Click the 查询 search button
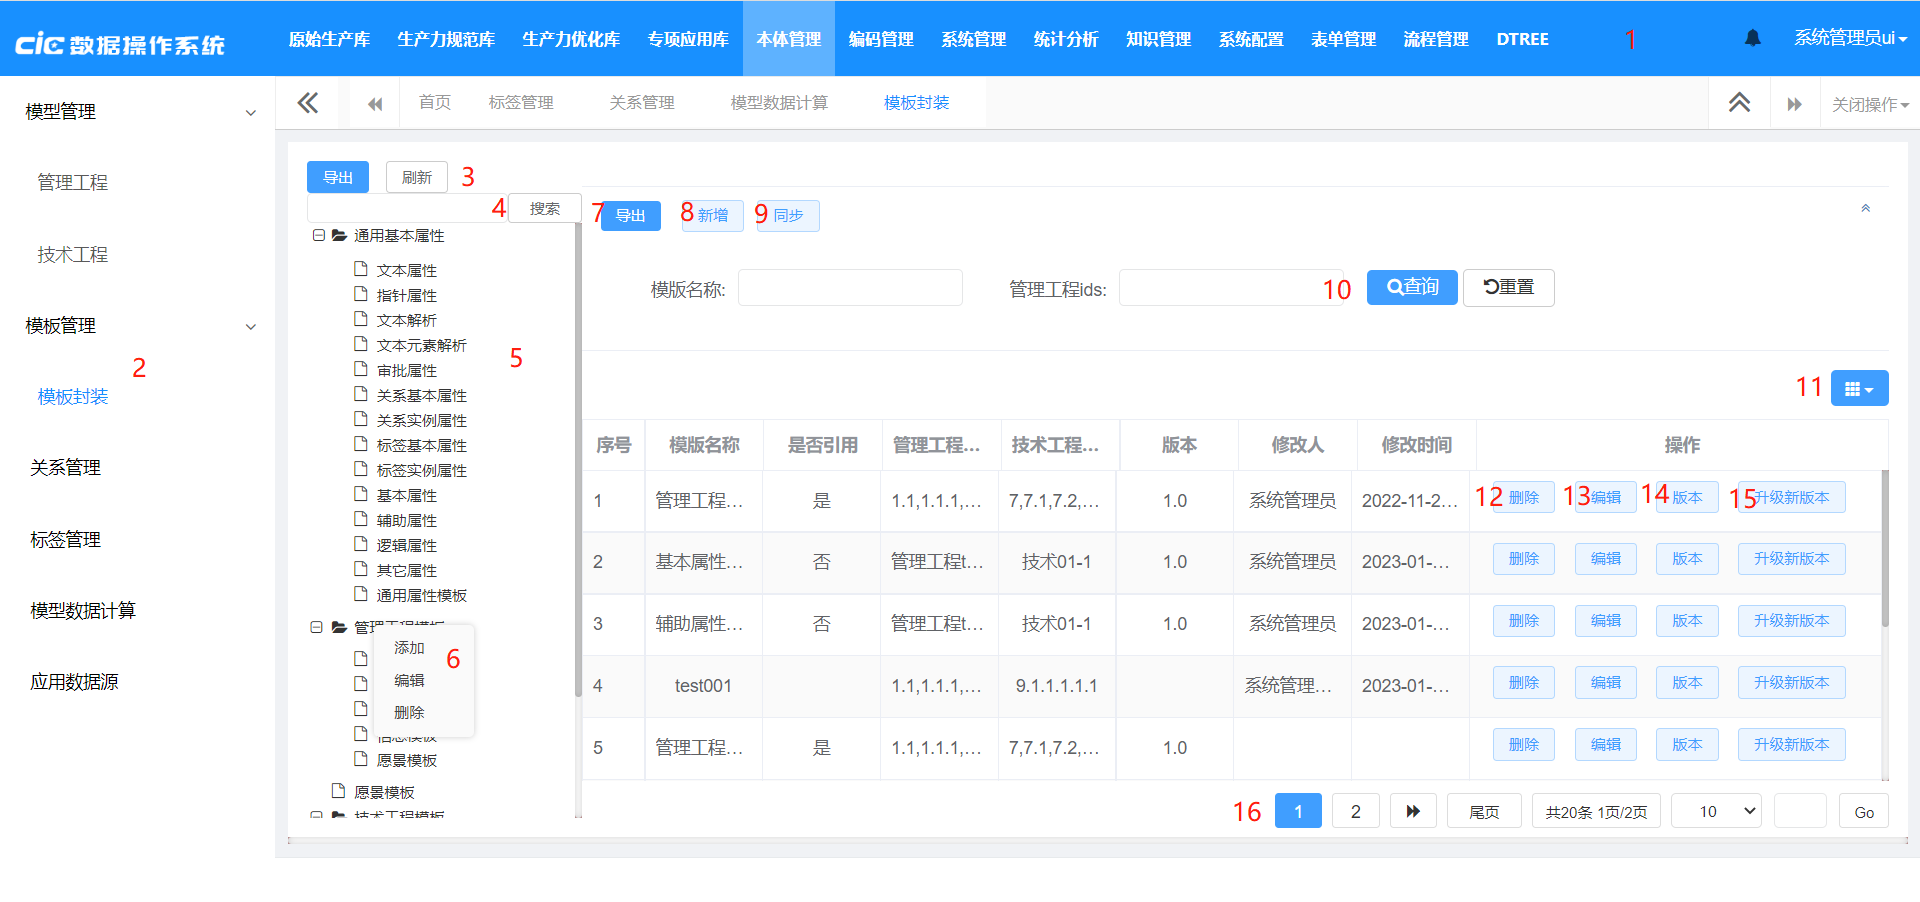 tap(1411, 287)
